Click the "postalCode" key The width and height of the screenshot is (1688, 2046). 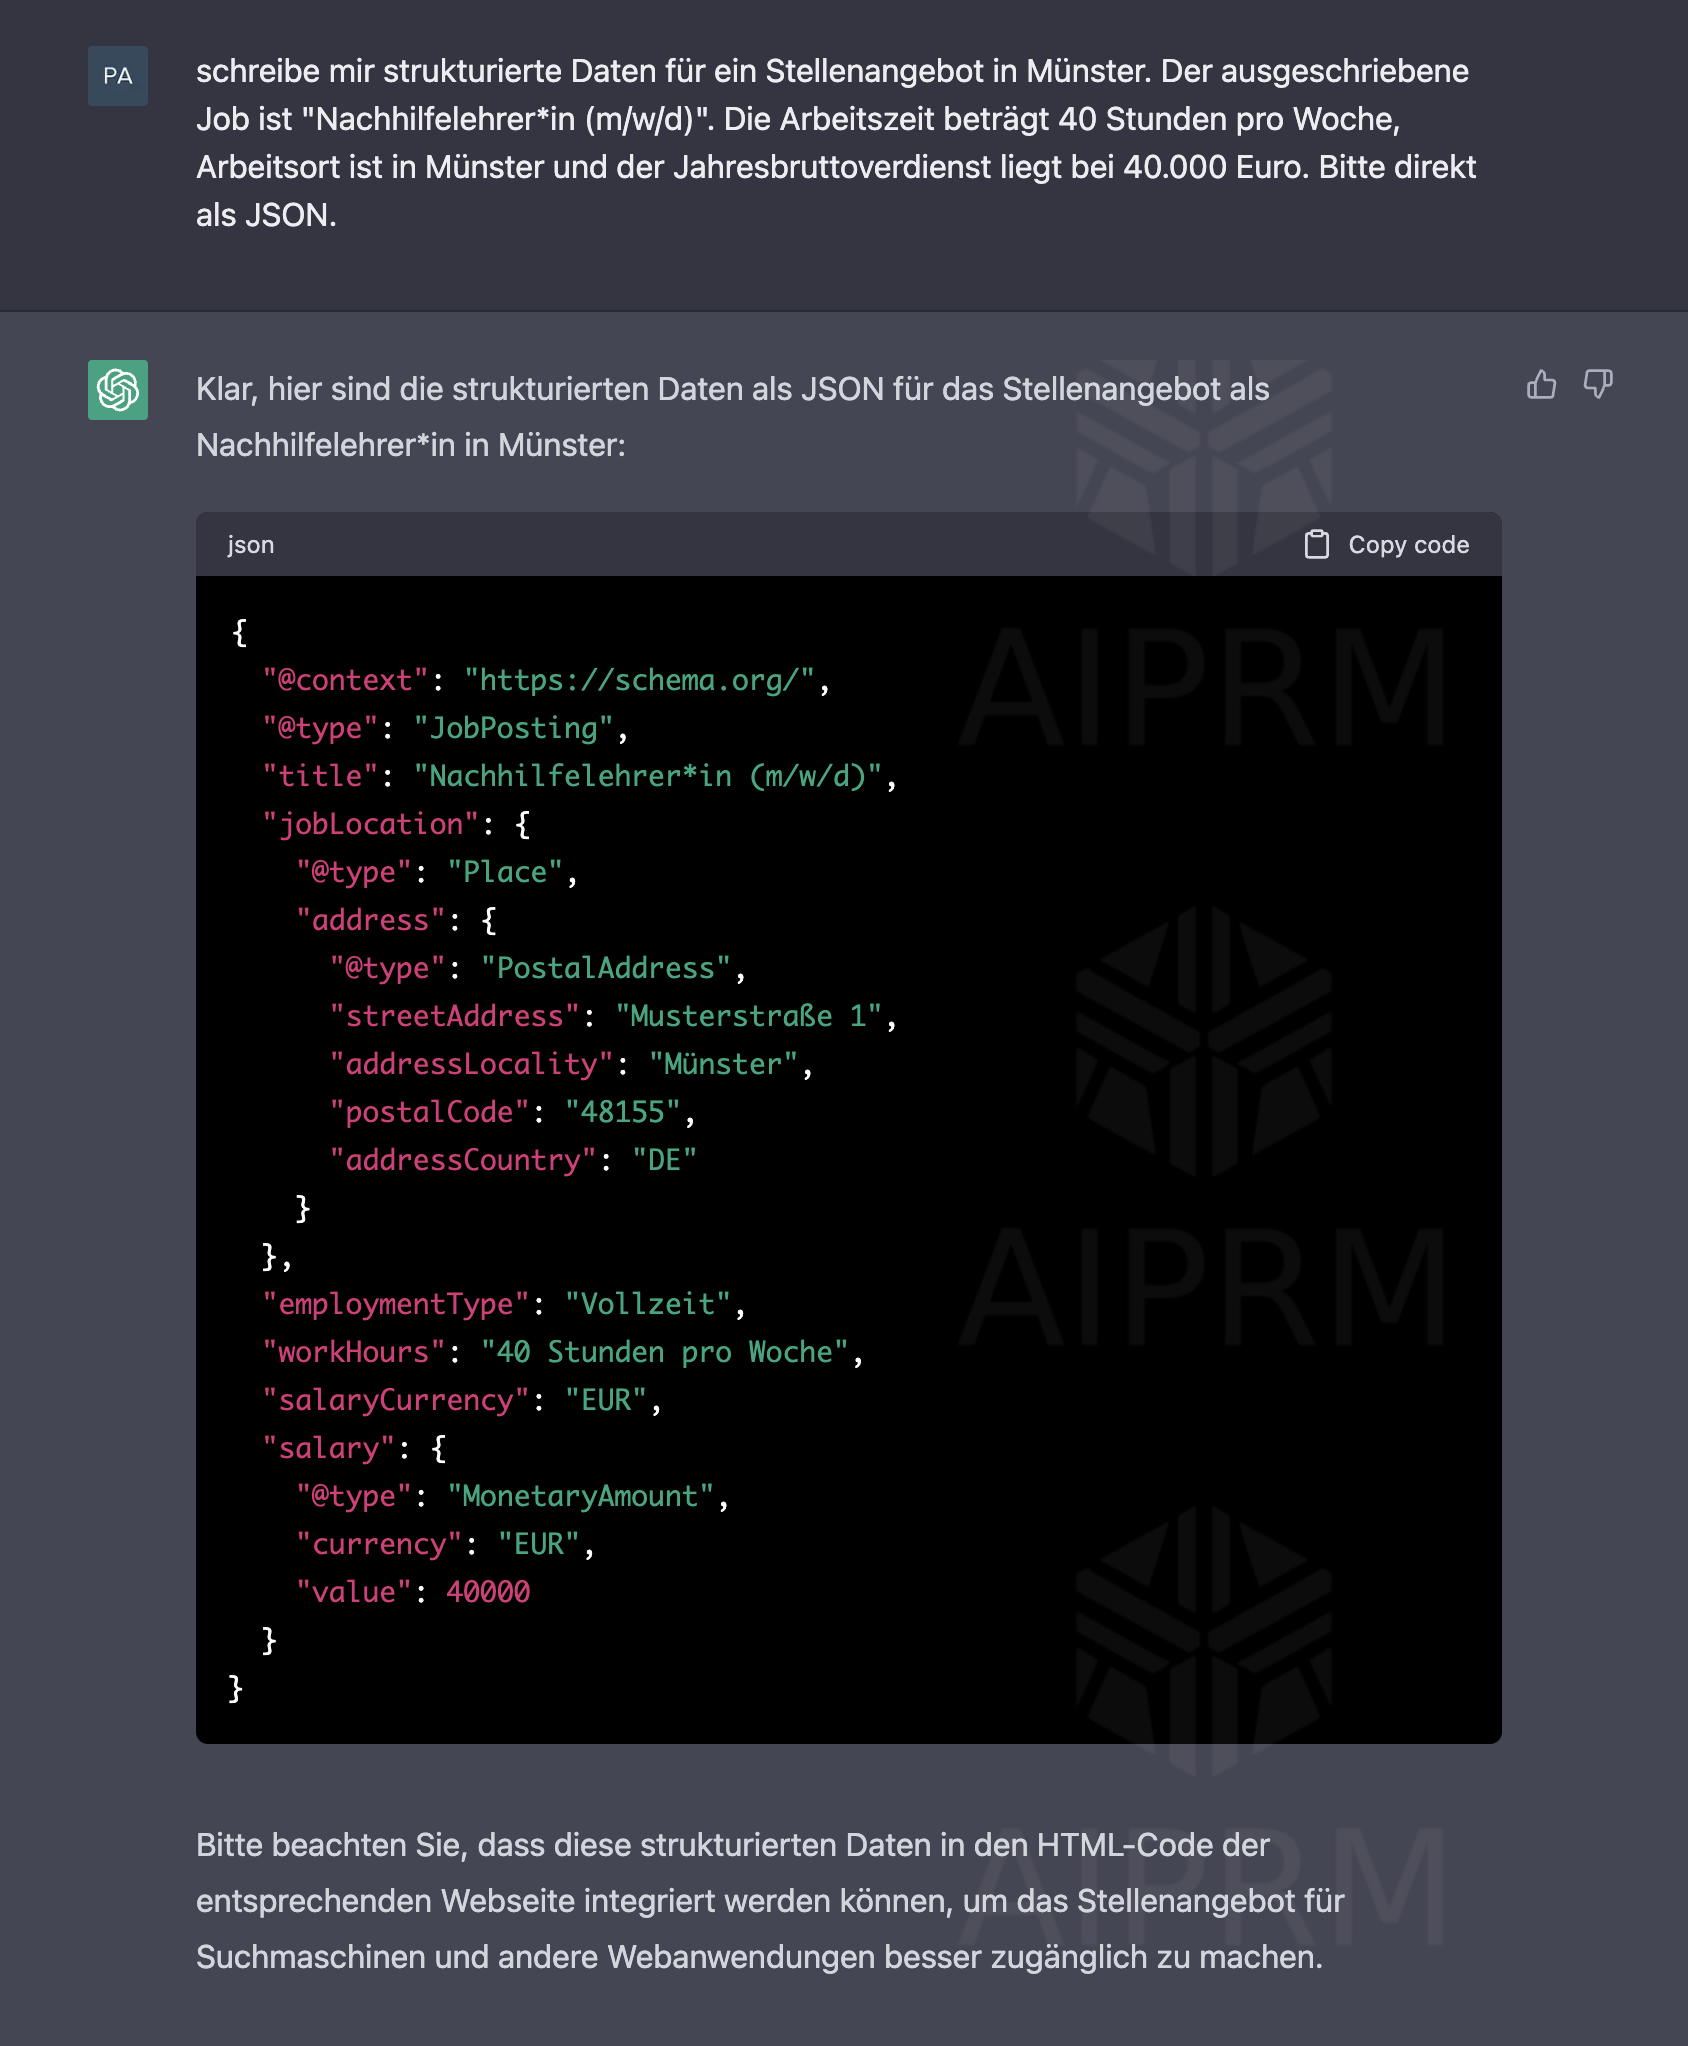[x=429, y=1112]
